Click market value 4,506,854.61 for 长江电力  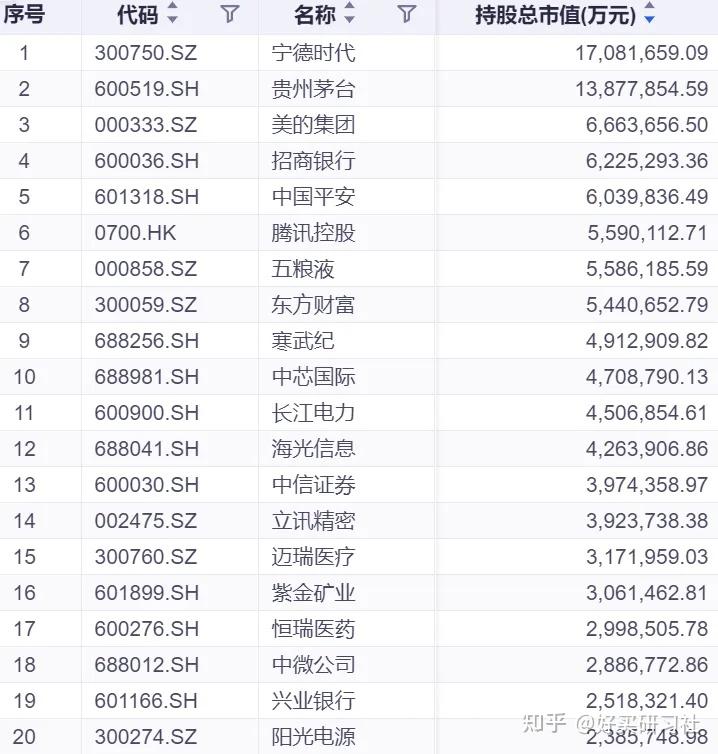(x=647, y=414)
